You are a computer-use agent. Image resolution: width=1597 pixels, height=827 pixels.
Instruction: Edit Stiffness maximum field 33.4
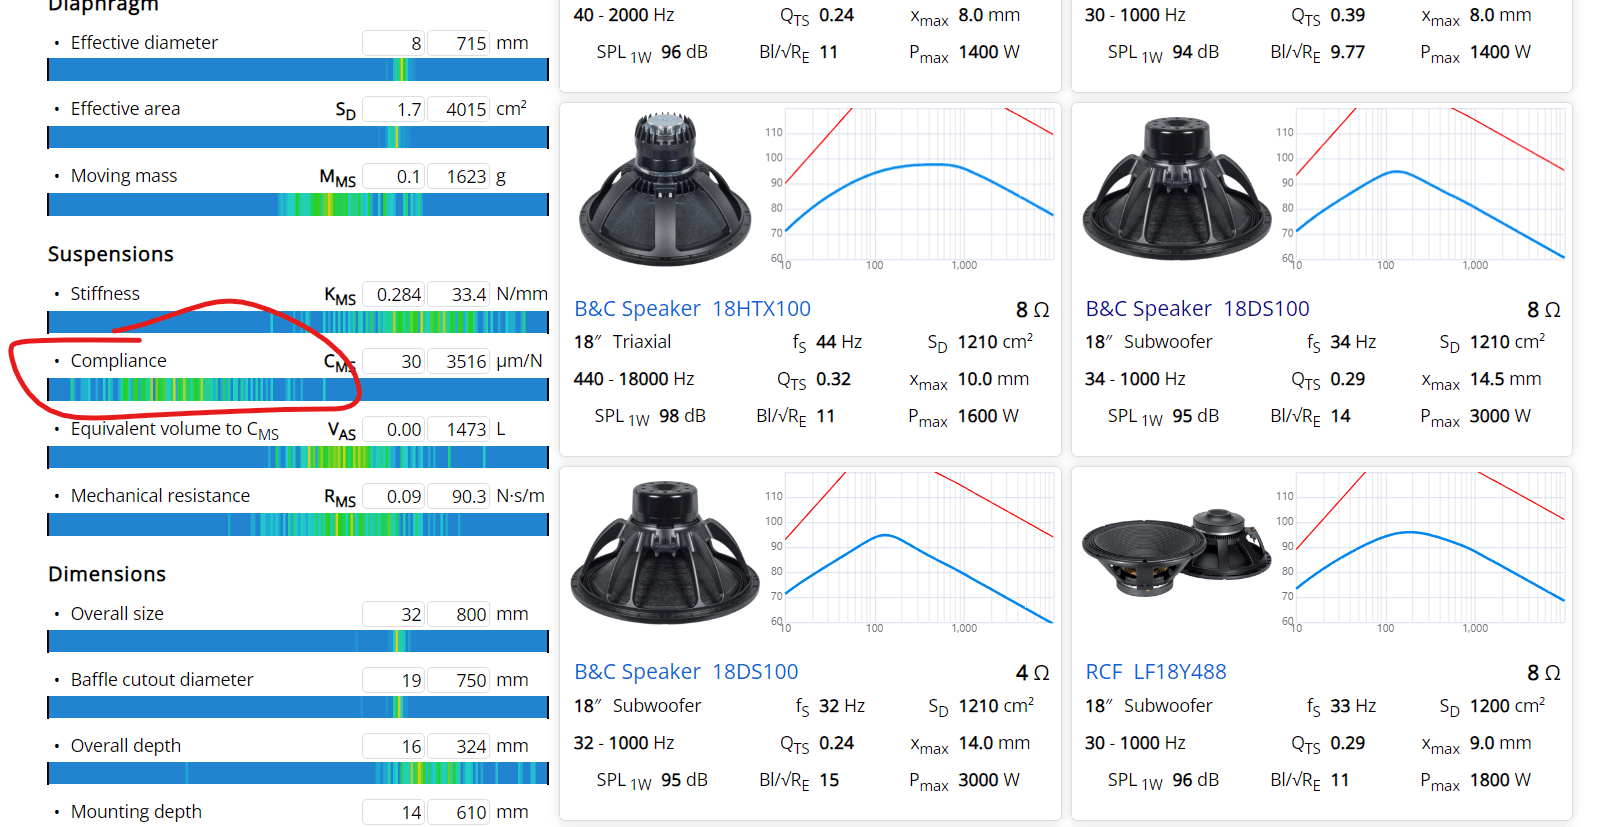click(x=459, y=294)
